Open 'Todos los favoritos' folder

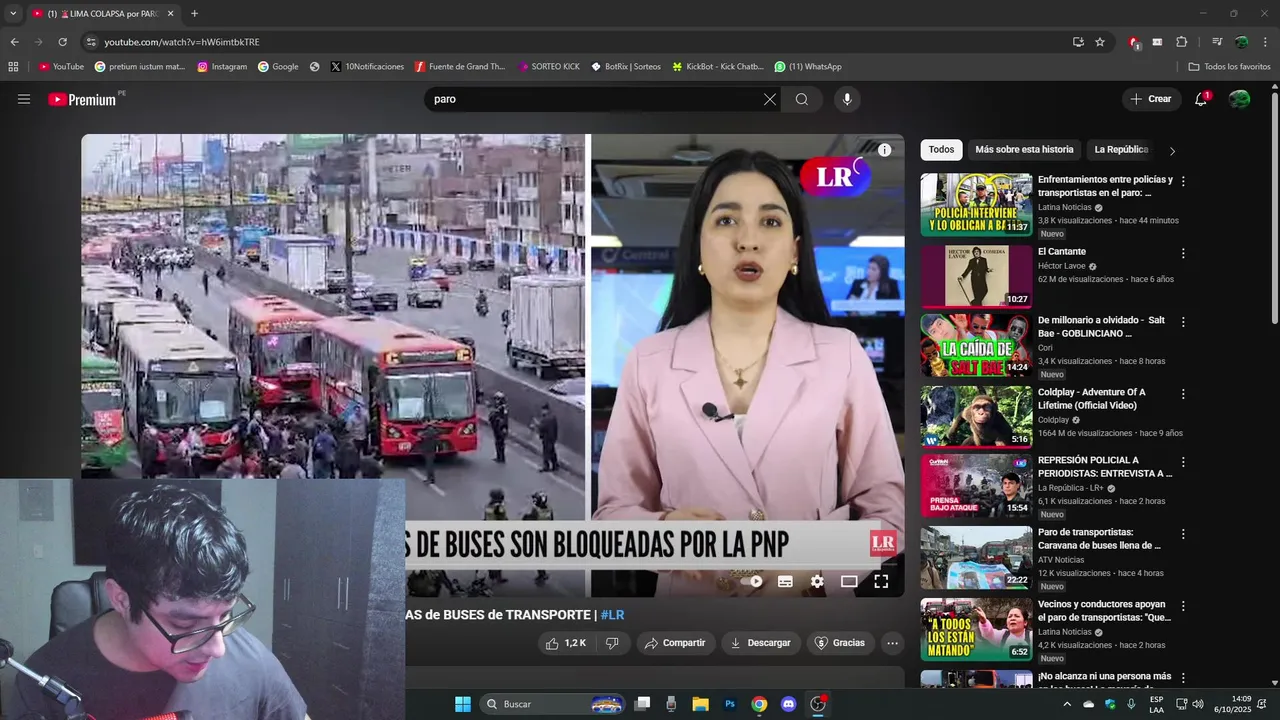1229,67
